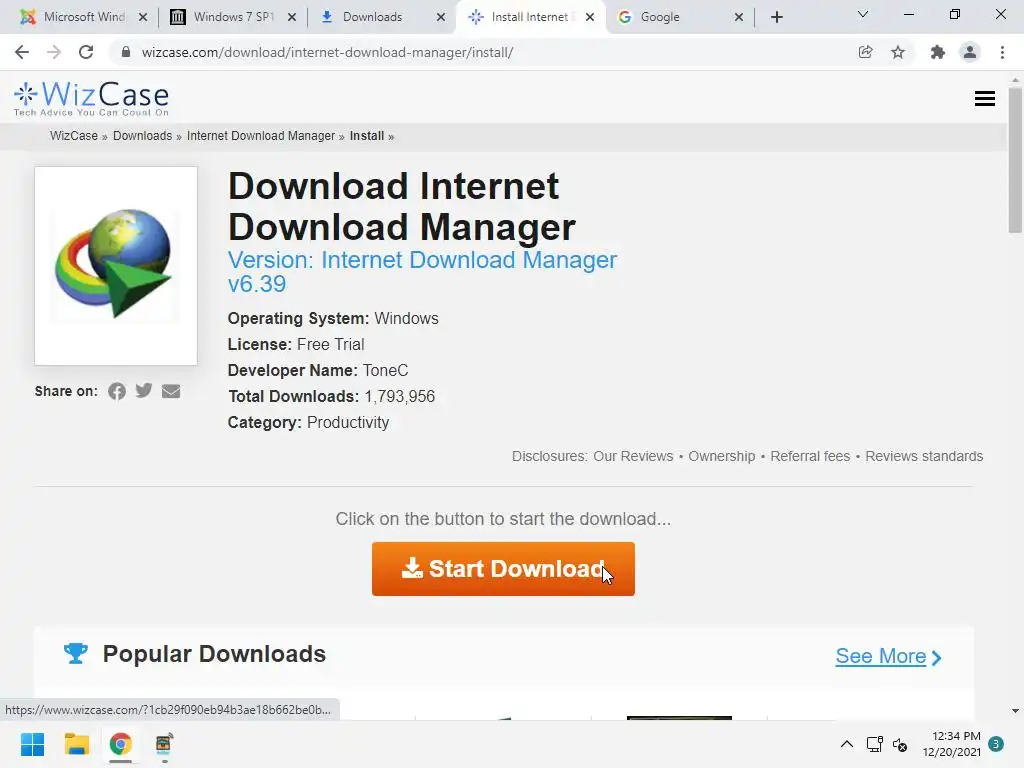Click the Internet Download Manager logo image
Image resolution: width=1024 pixels, height=768 pixels.
pyautogui.click(x=116, y=264)
